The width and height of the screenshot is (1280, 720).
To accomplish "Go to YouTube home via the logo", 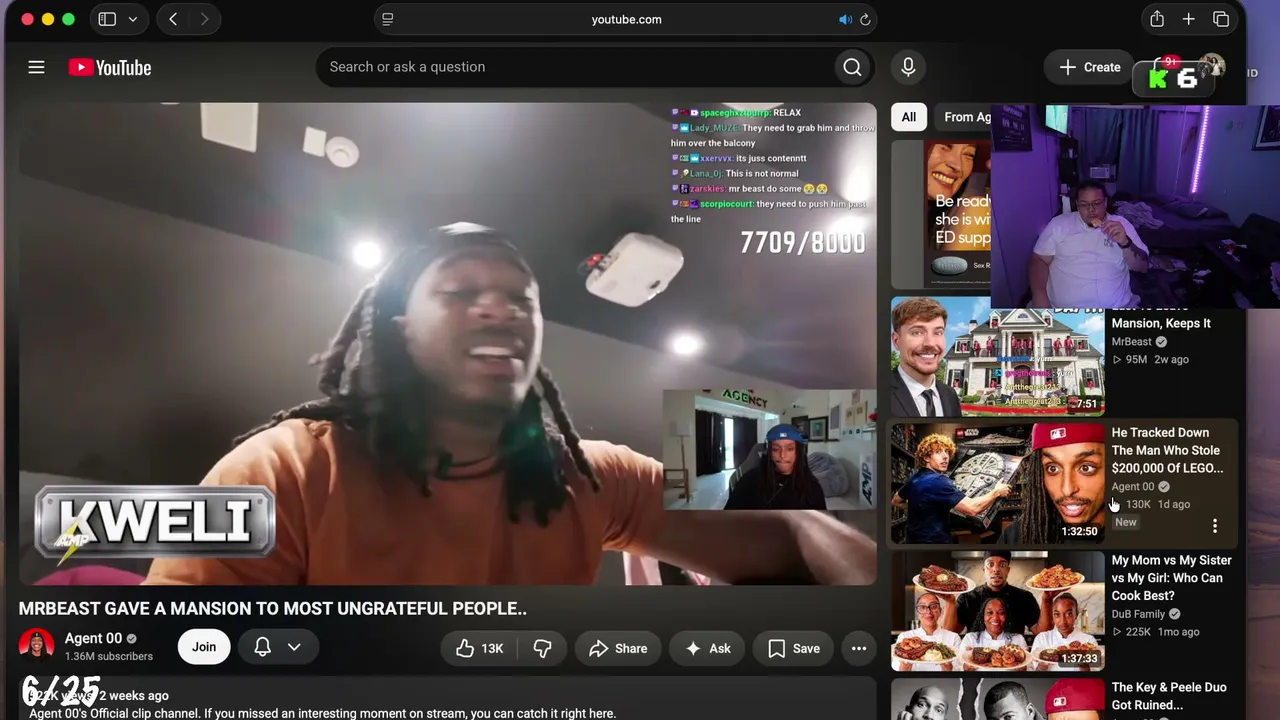I will tap(110, 67).
